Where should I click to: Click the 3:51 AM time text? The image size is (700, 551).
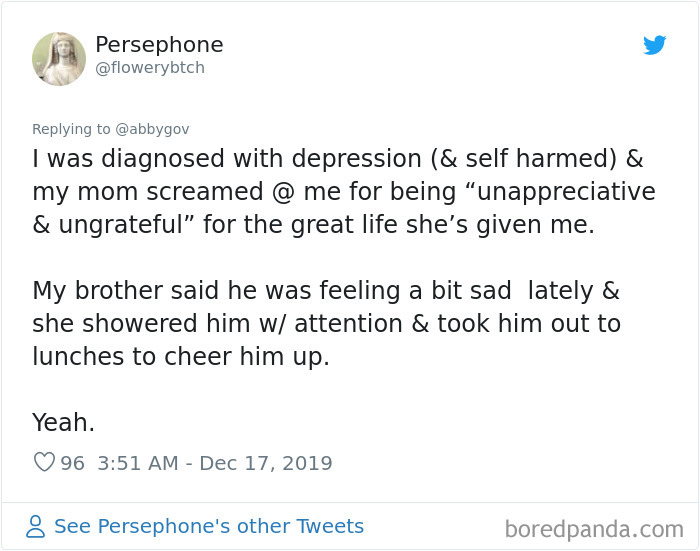[138, 463]
